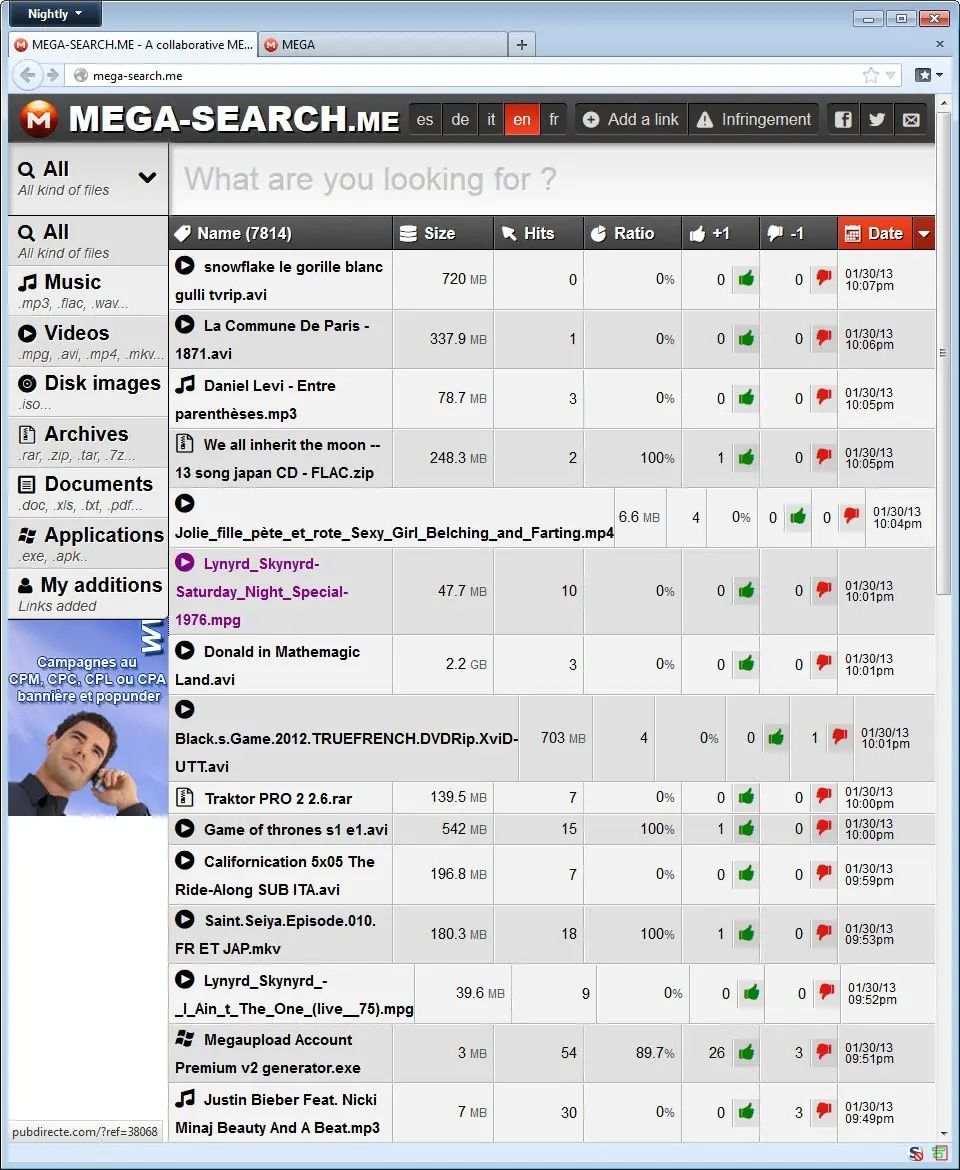
Task: Sort results by Size column
Action: click(x=443, y=234)
